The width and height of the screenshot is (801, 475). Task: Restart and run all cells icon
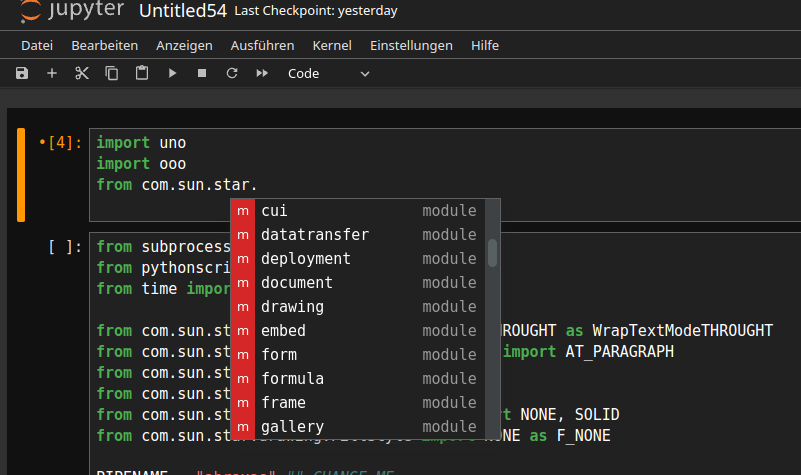pyautogui.click(x=262, y=73)
